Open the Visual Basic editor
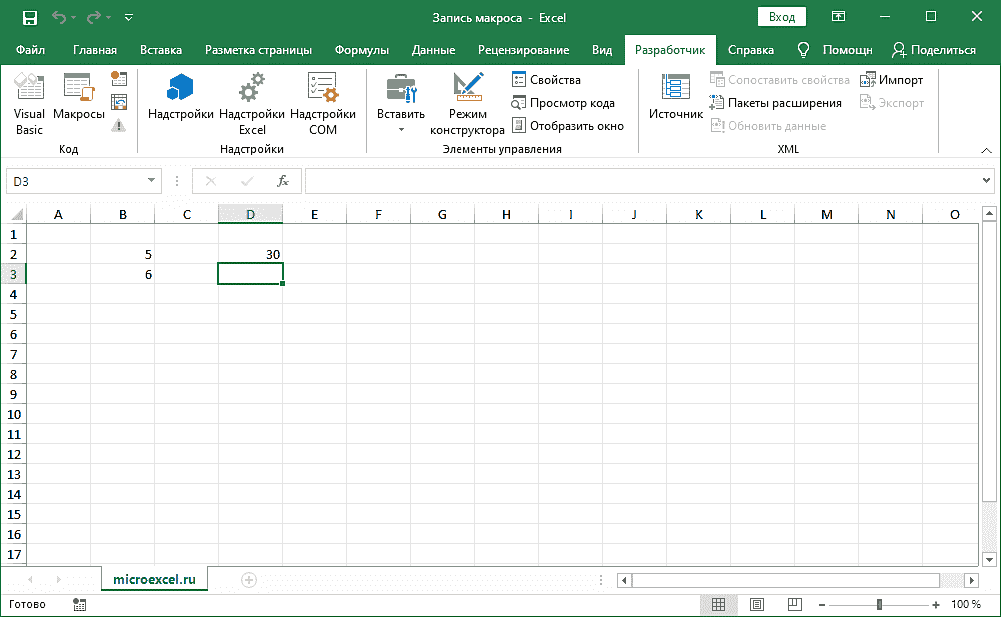 [x=29, y=103]
